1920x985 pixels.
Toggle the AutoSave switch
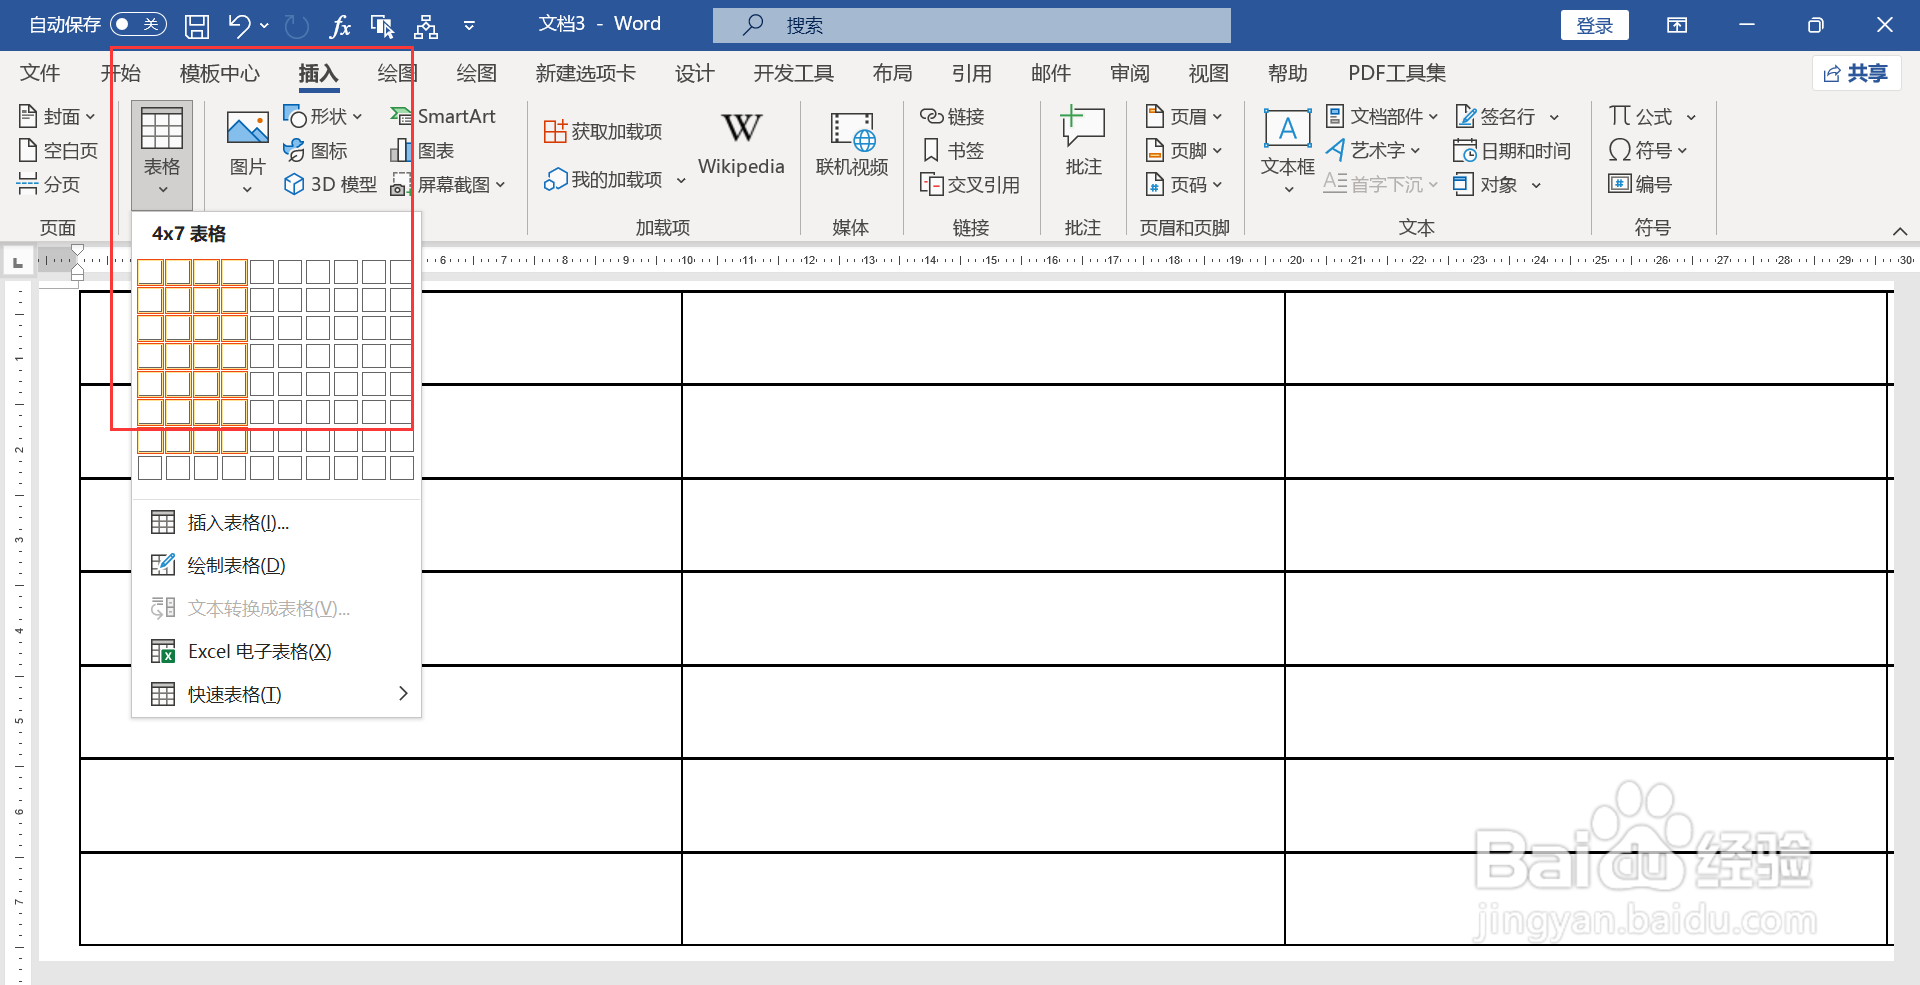tap(138, 24)
